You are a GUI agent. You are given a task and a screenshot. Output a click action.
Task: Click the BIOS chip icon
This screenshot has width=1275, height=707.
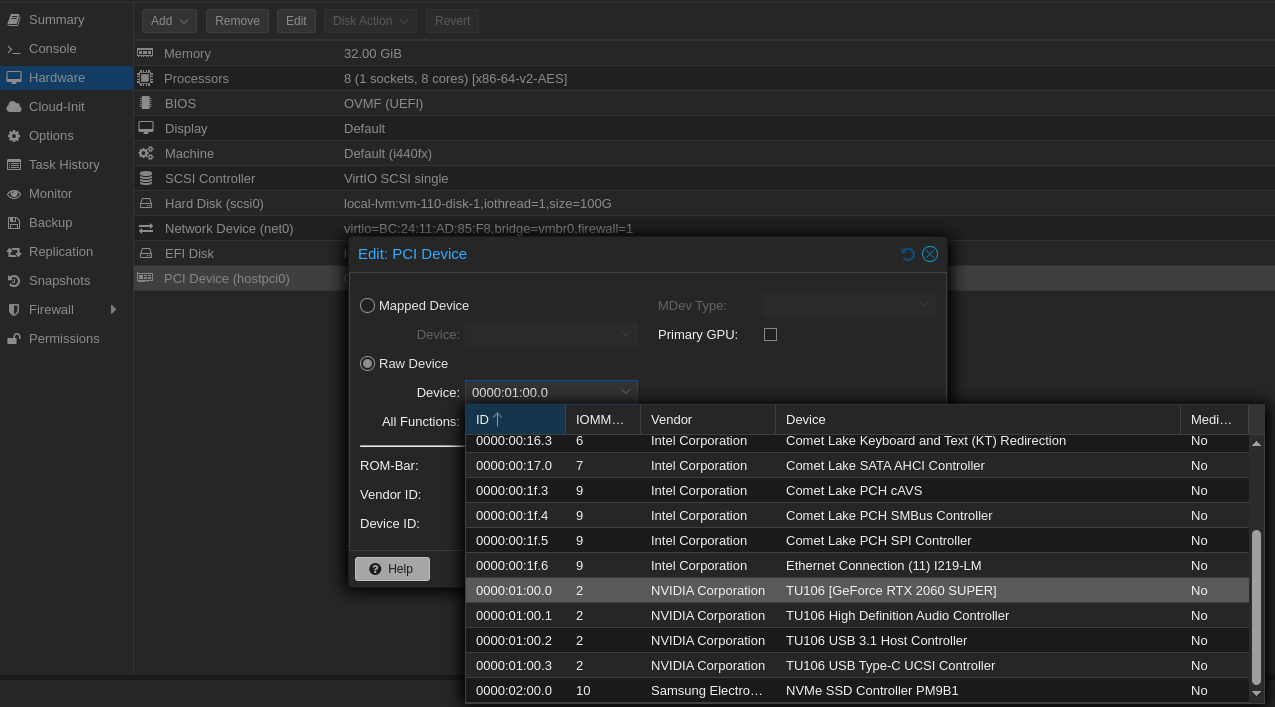[x=145, y=103]
